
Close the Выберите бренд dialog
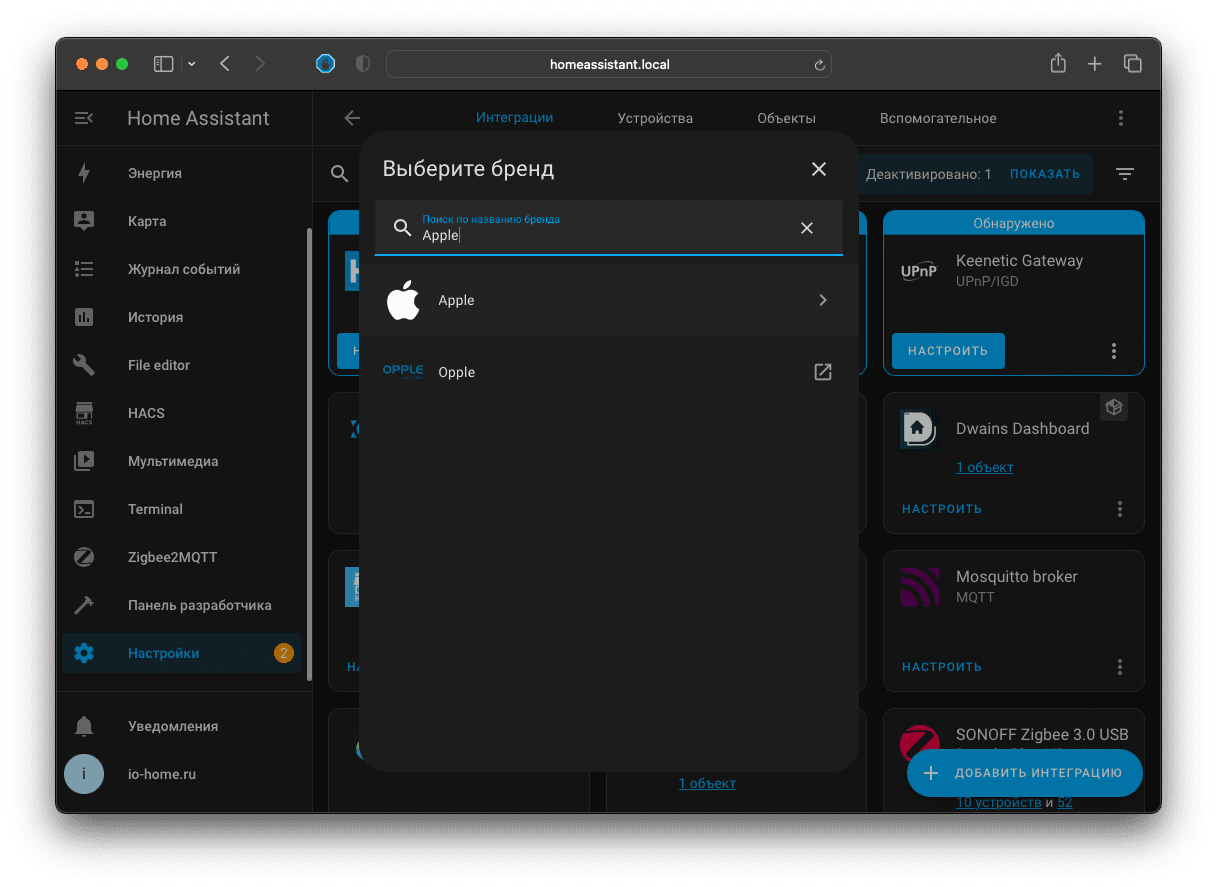pos(819,169)
